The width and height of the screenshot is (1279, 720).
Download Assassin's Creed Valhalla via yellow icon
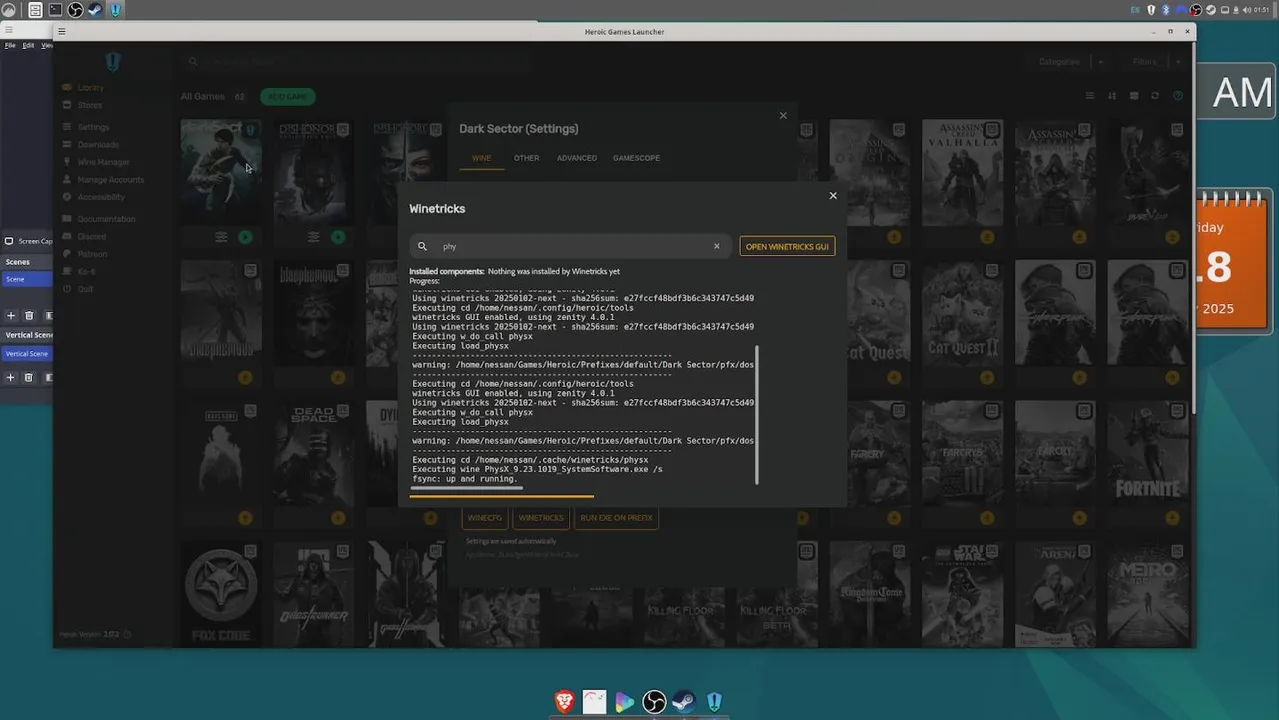pos(987,237)
